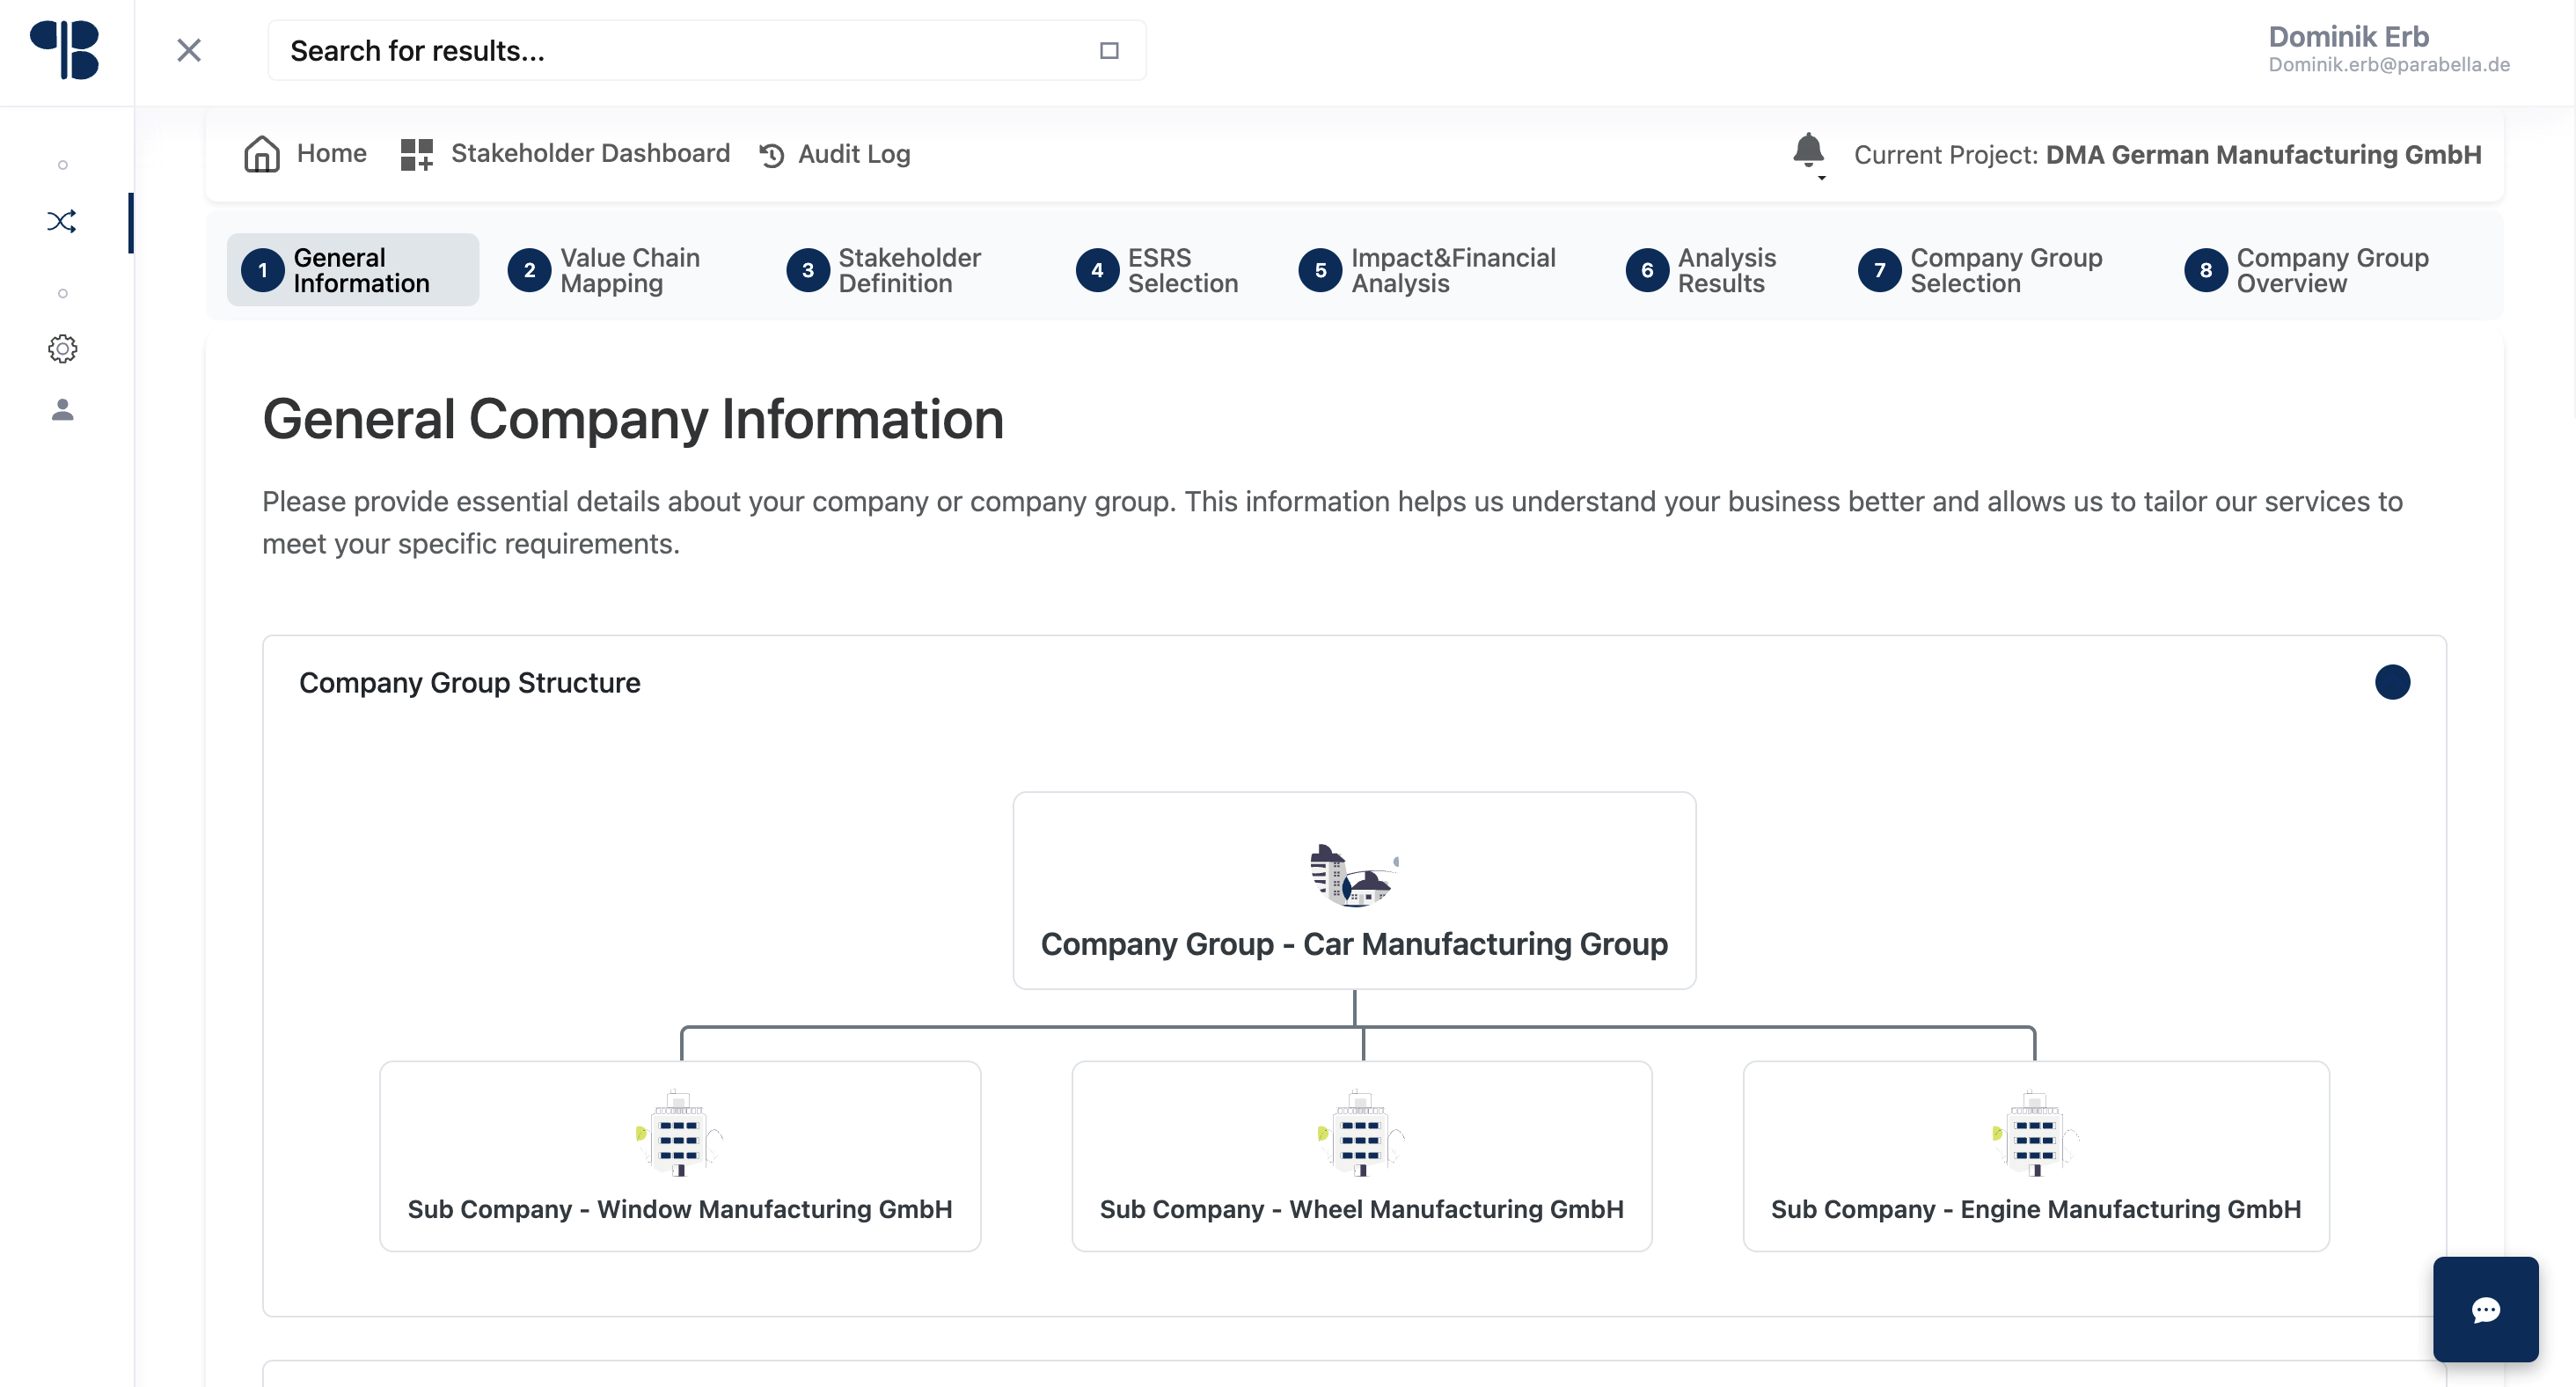
Task: Open Stakeholder Dashboard link
Action: click(590, 153)
